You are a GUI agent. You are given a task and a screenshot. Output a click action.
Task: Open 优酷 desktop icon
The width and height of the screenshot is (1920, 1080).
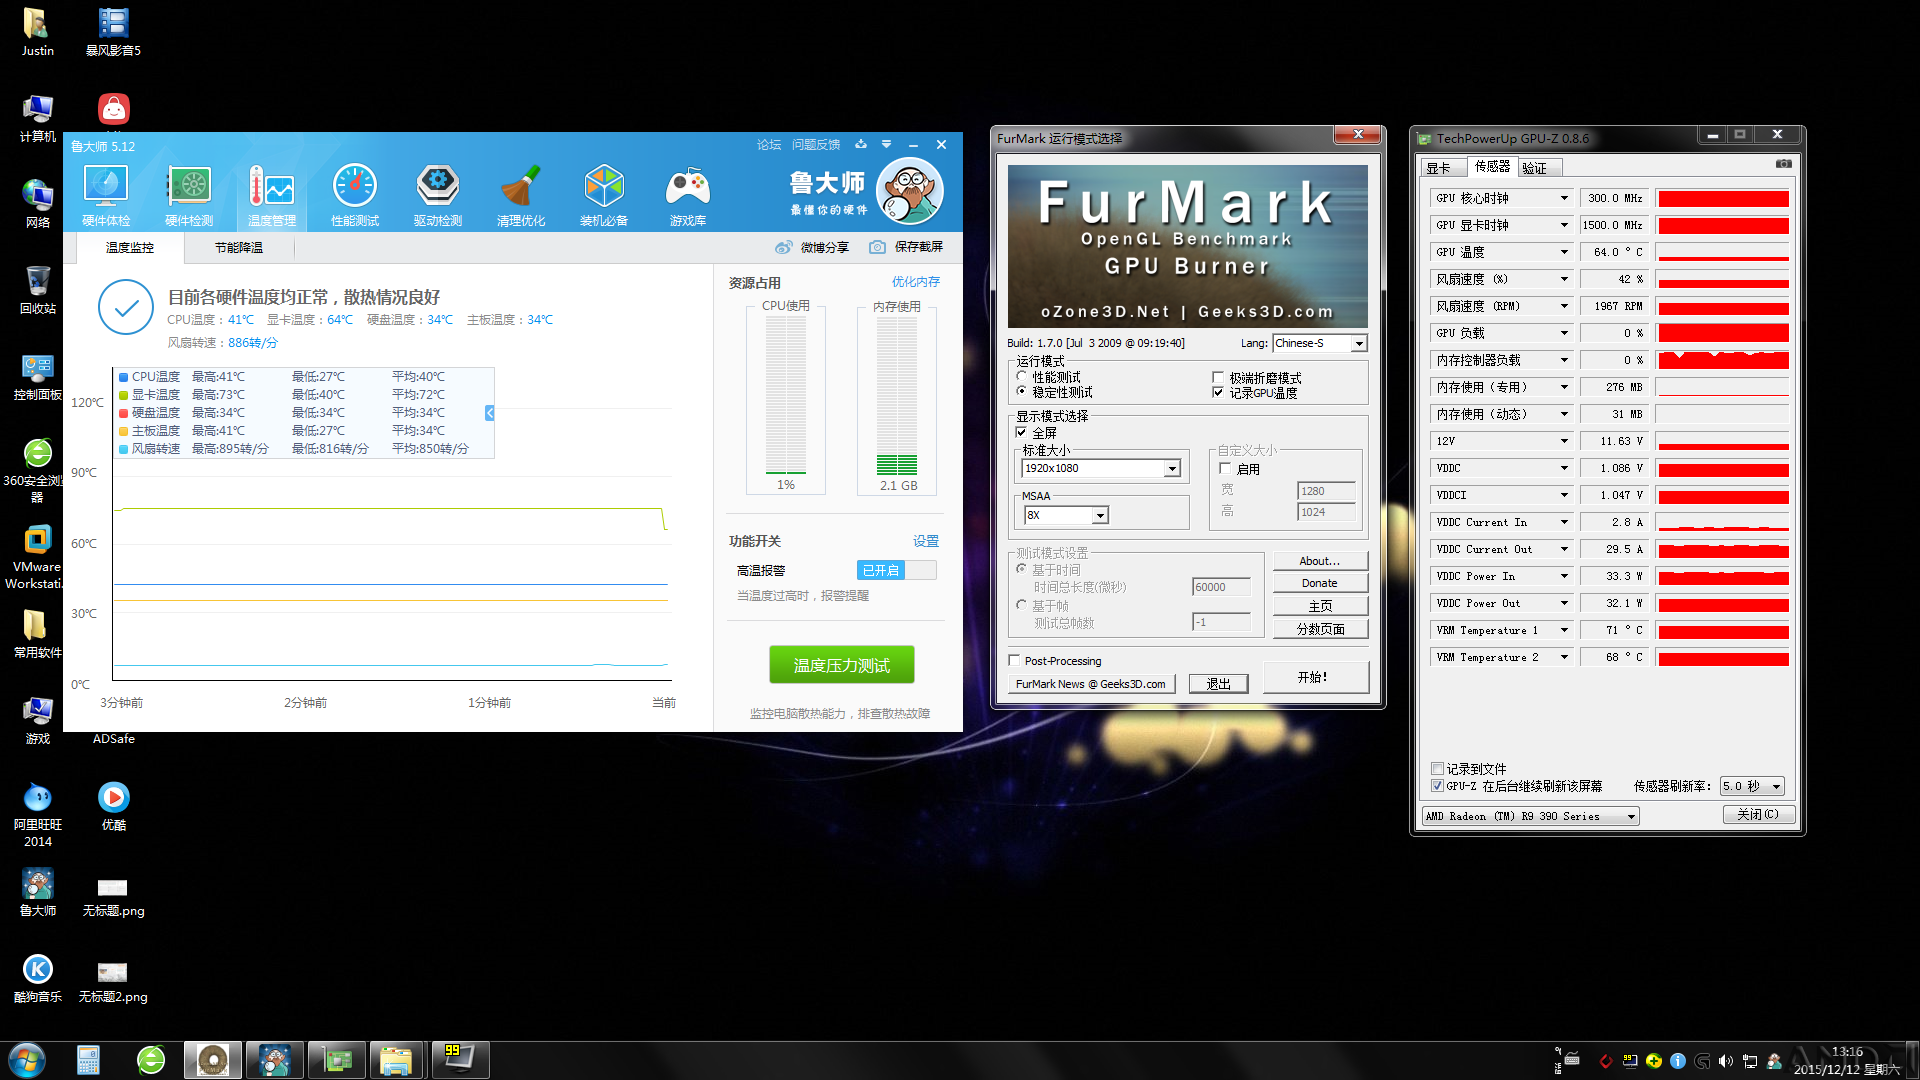[x=114, y=807]
